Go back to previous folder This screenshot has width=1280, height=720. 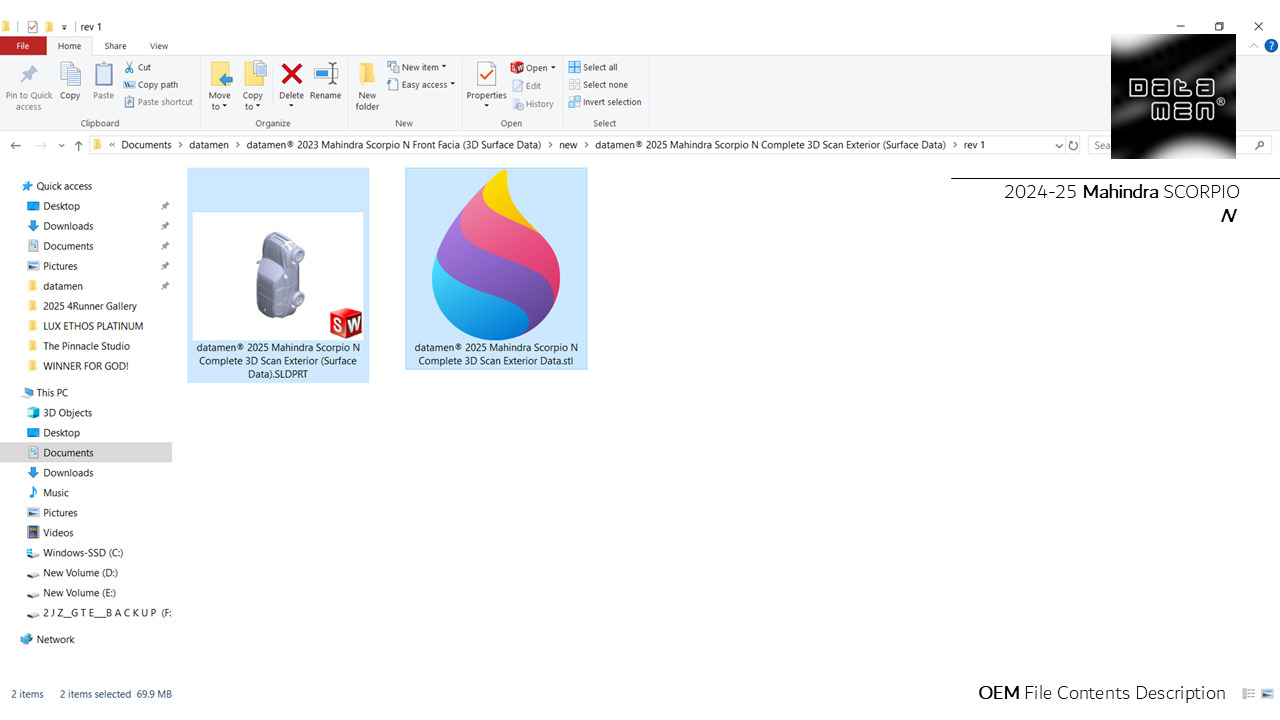[15, 145]
